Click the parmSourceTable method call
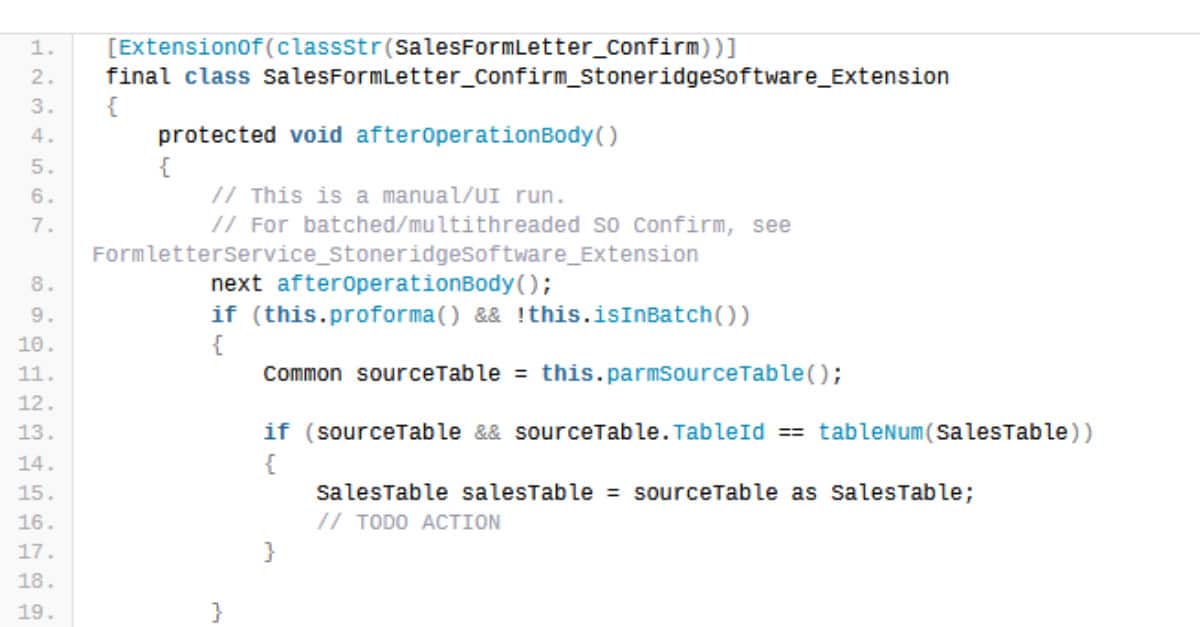This screenshot has width=1200, height=627. pyautogui.click(x=705, y=374)
